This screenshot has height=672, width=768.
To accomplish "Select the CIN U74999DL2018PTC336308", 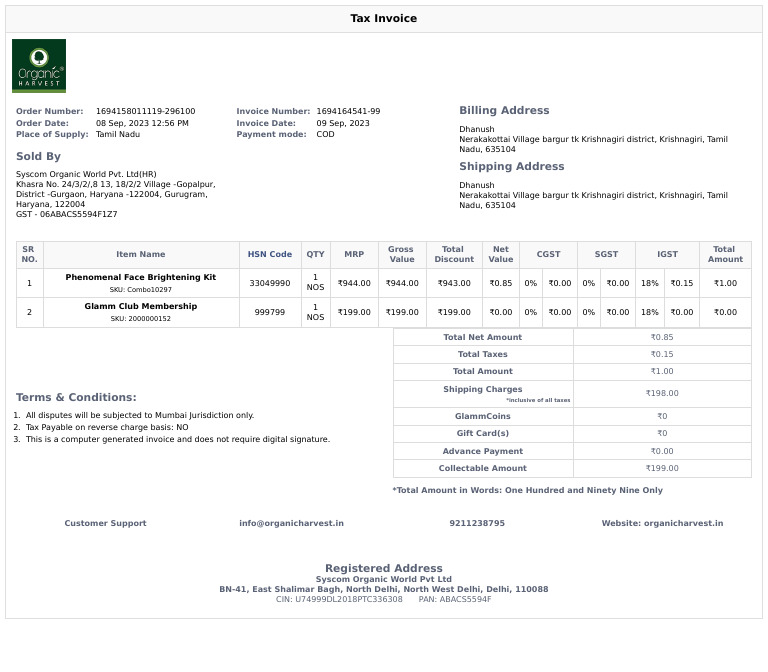I will point(339,599).
